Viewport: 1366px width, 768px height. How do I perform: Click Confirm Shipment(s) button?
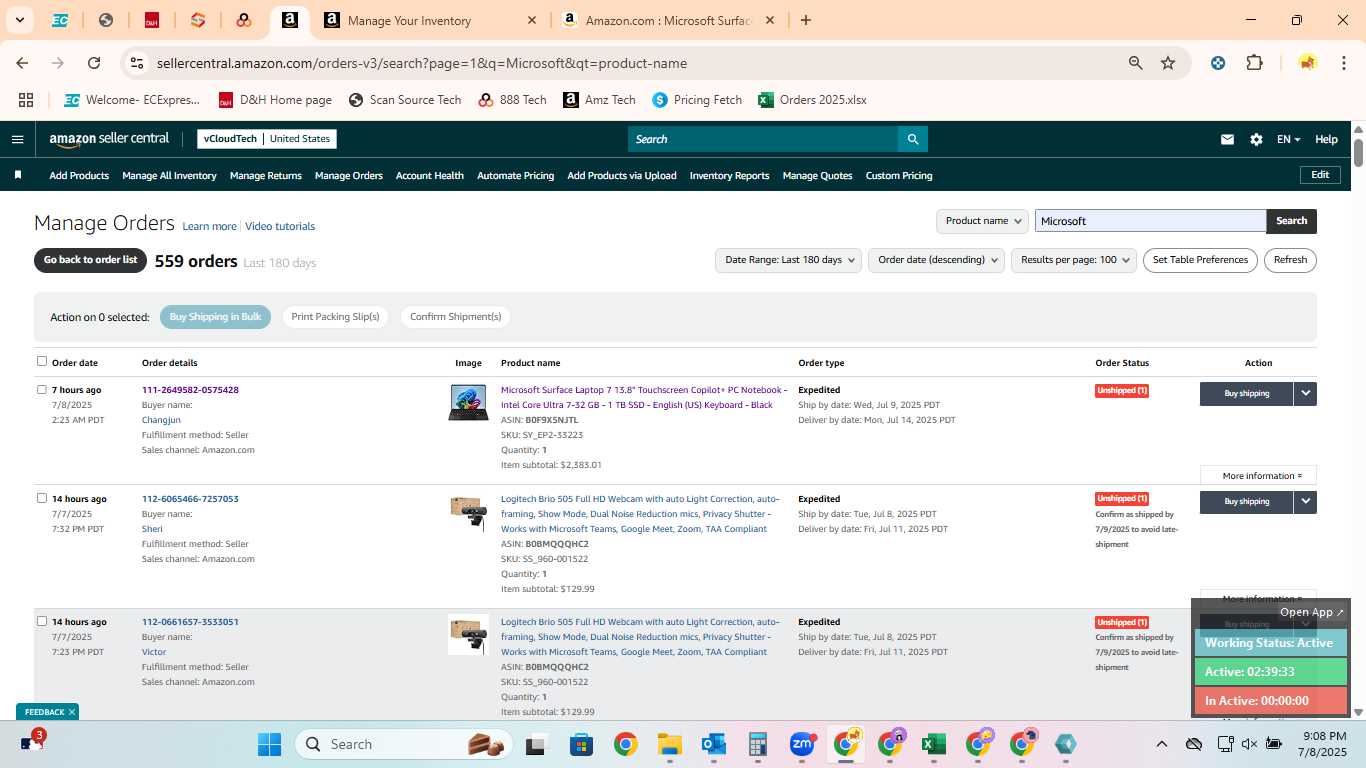tap(455, 317)
